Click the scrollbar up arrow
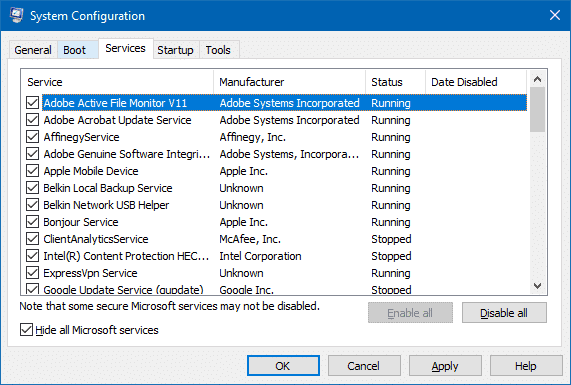The image size is (571, 385). point(537,79)
